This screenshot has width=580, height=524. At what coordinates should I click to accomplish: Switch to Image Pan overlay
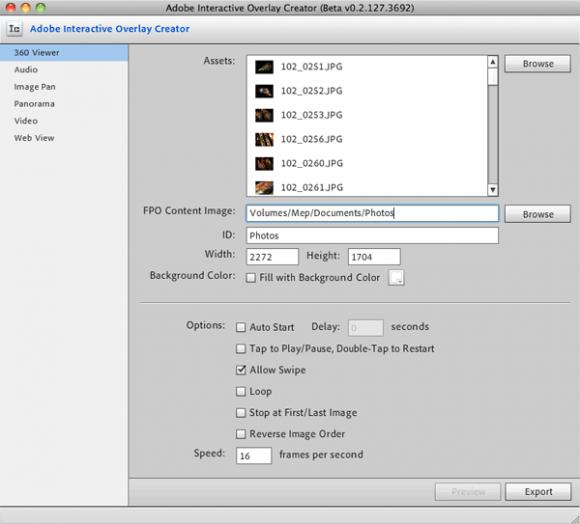tap(64, 87)
